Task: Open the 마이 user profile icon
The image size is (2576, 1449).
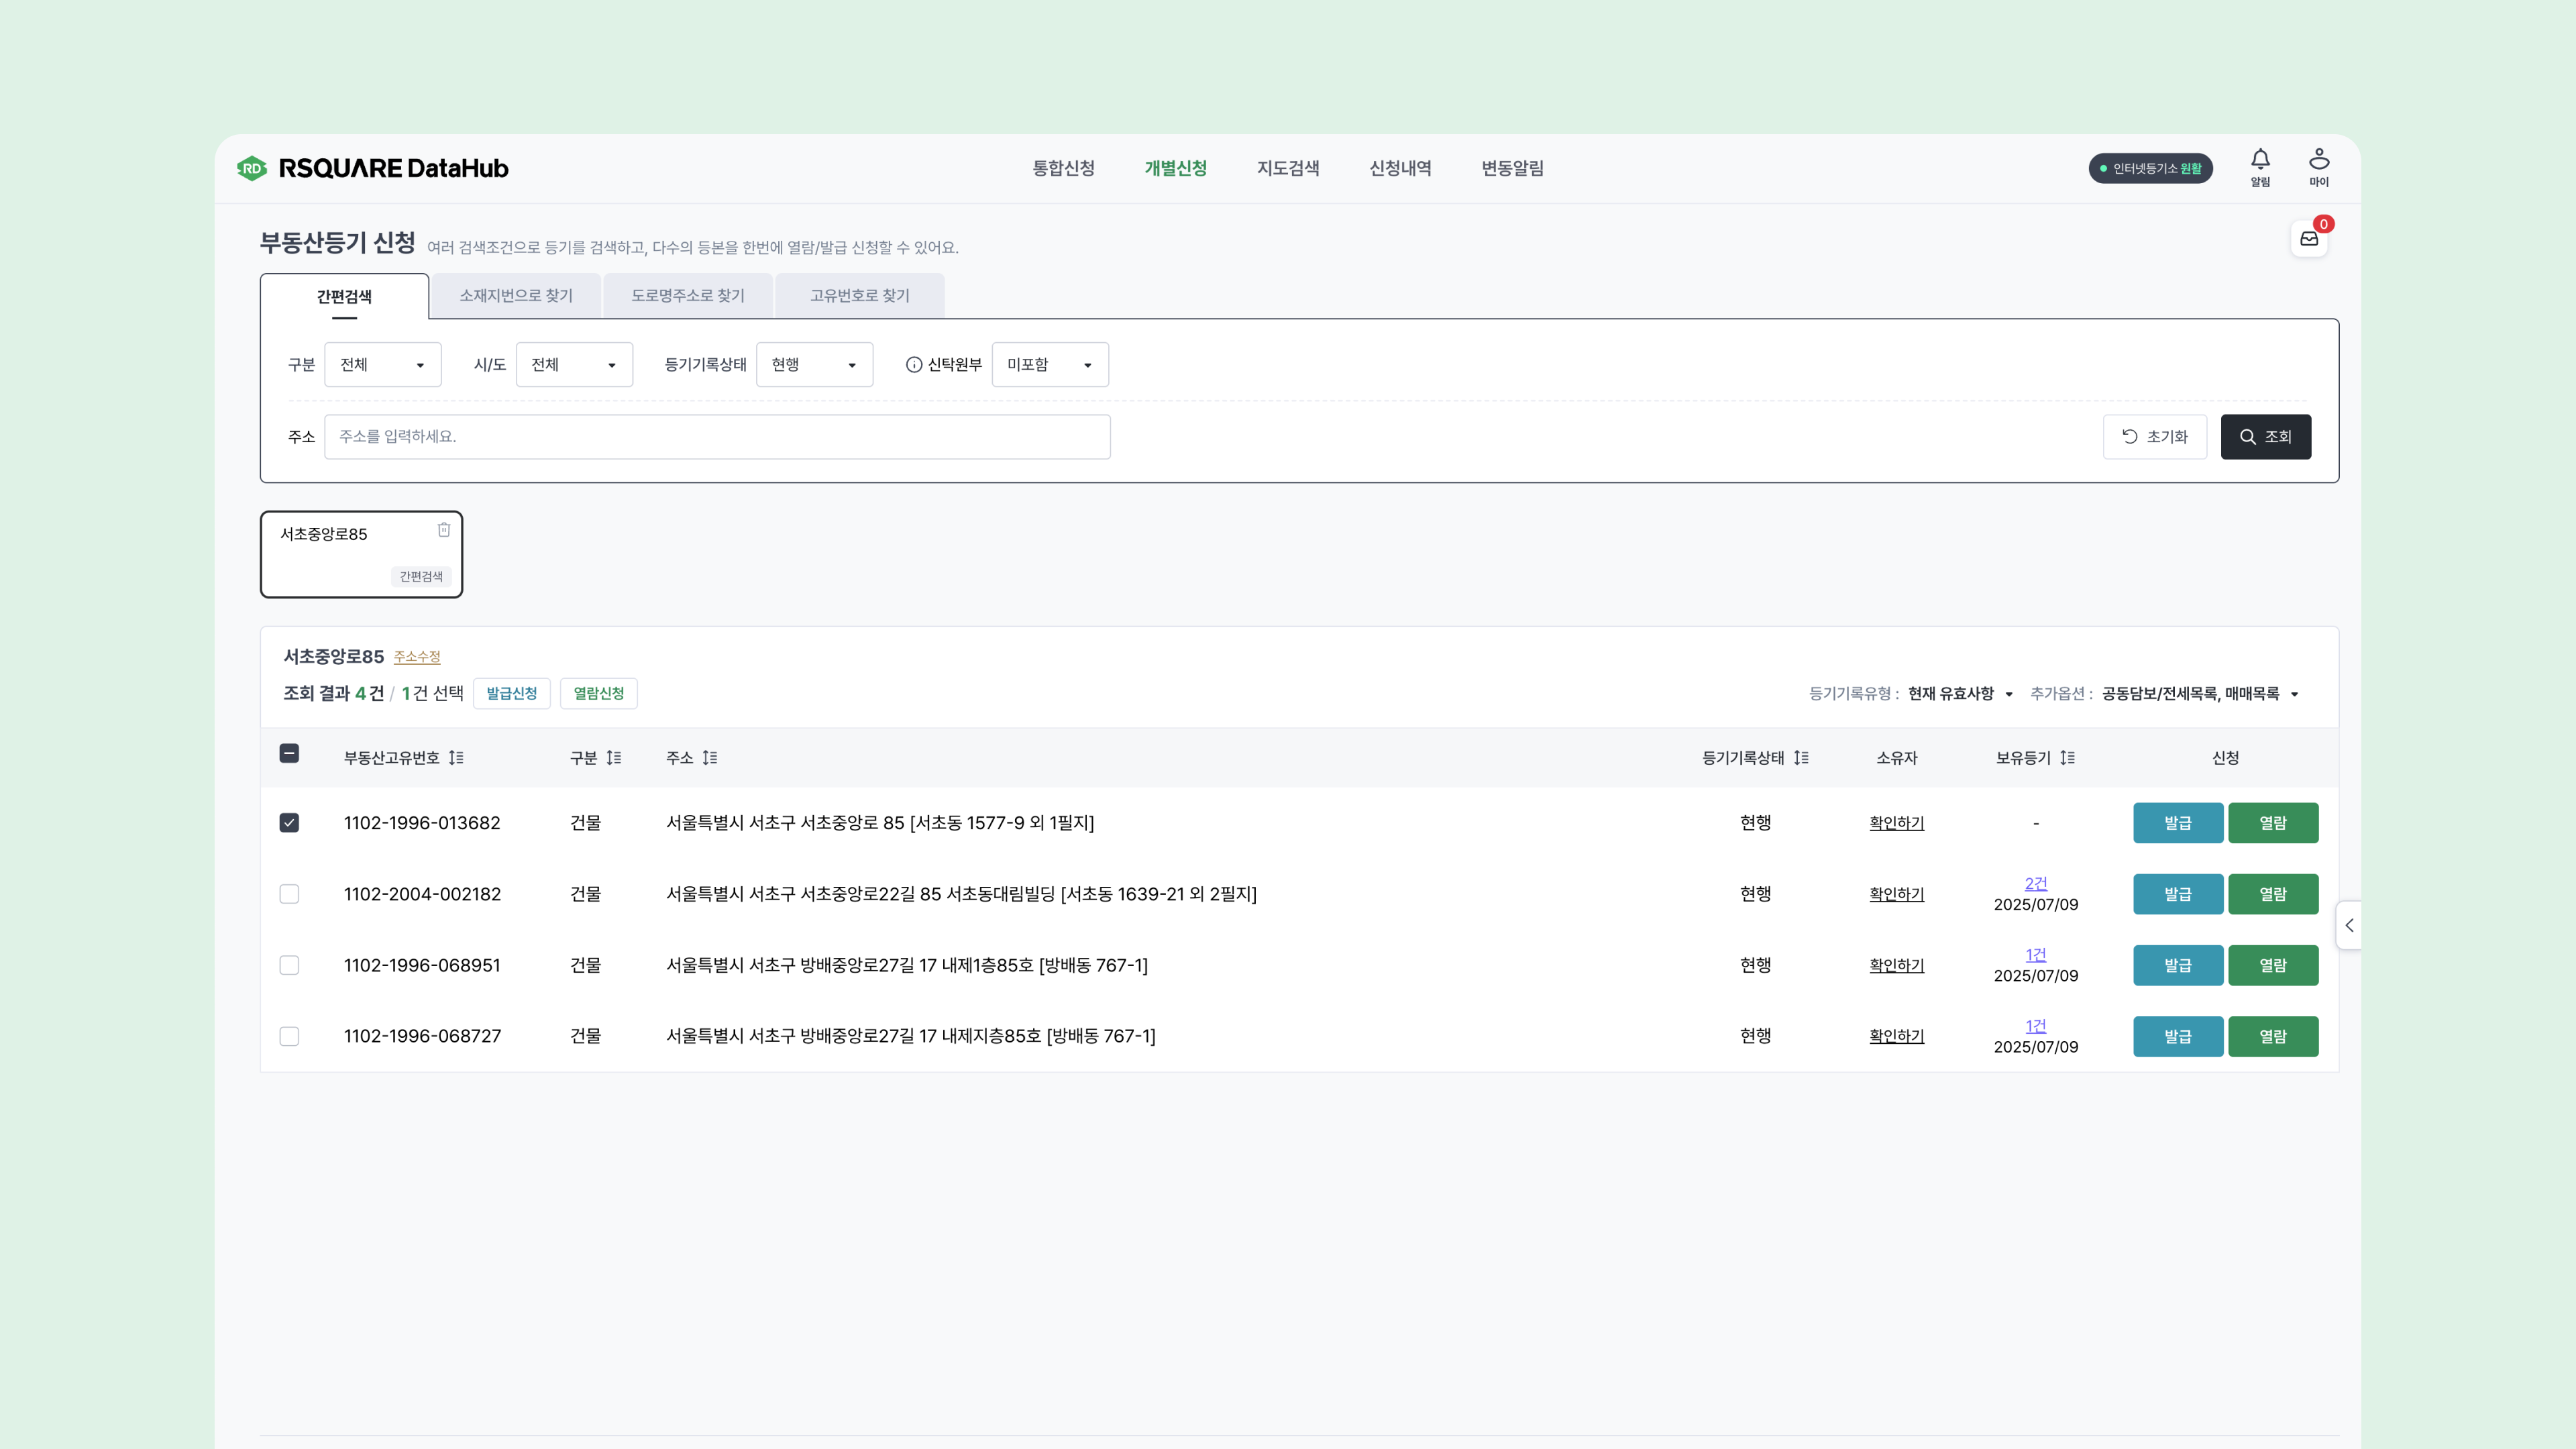Action: click(x=2318, y=160)
